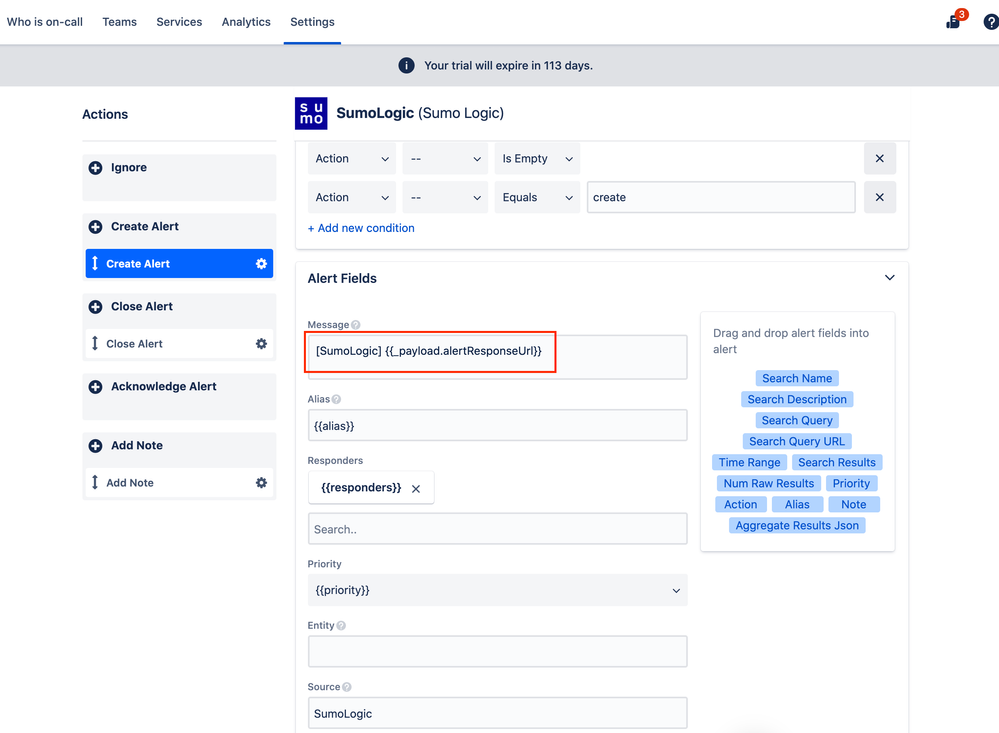
Task: Add new Acknowledge Alert action plus icon
Action: tap(96, 387)
